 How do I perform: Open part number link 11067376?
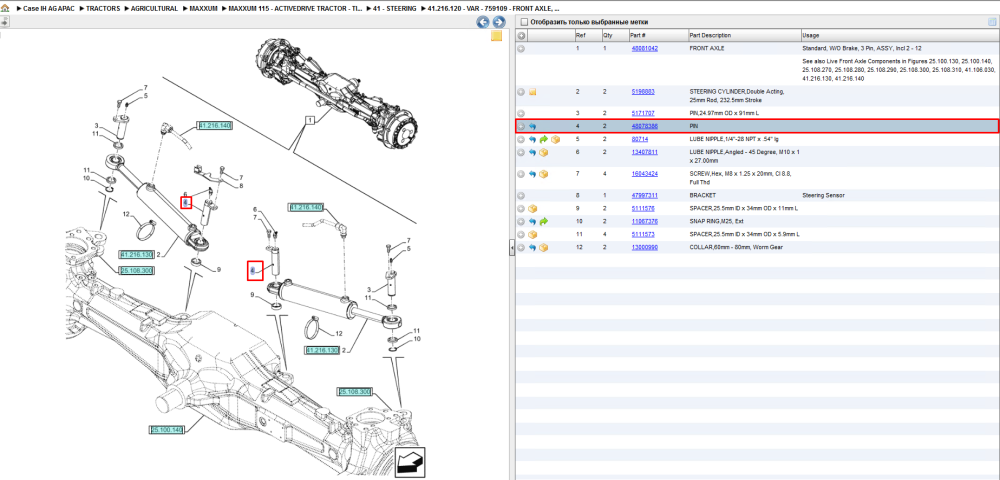pos(644,221)
